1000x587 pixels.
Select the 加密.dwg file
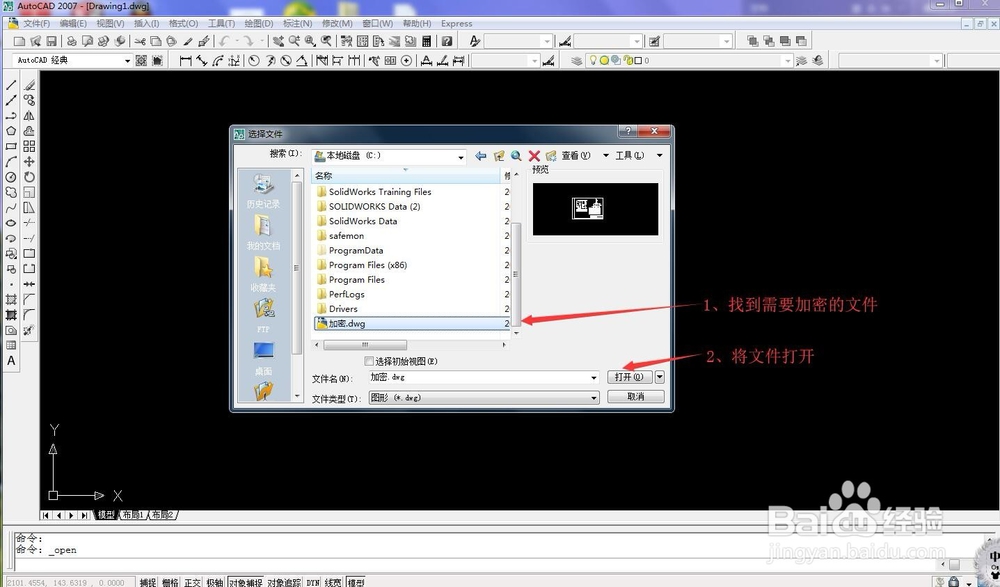(411, 323)
